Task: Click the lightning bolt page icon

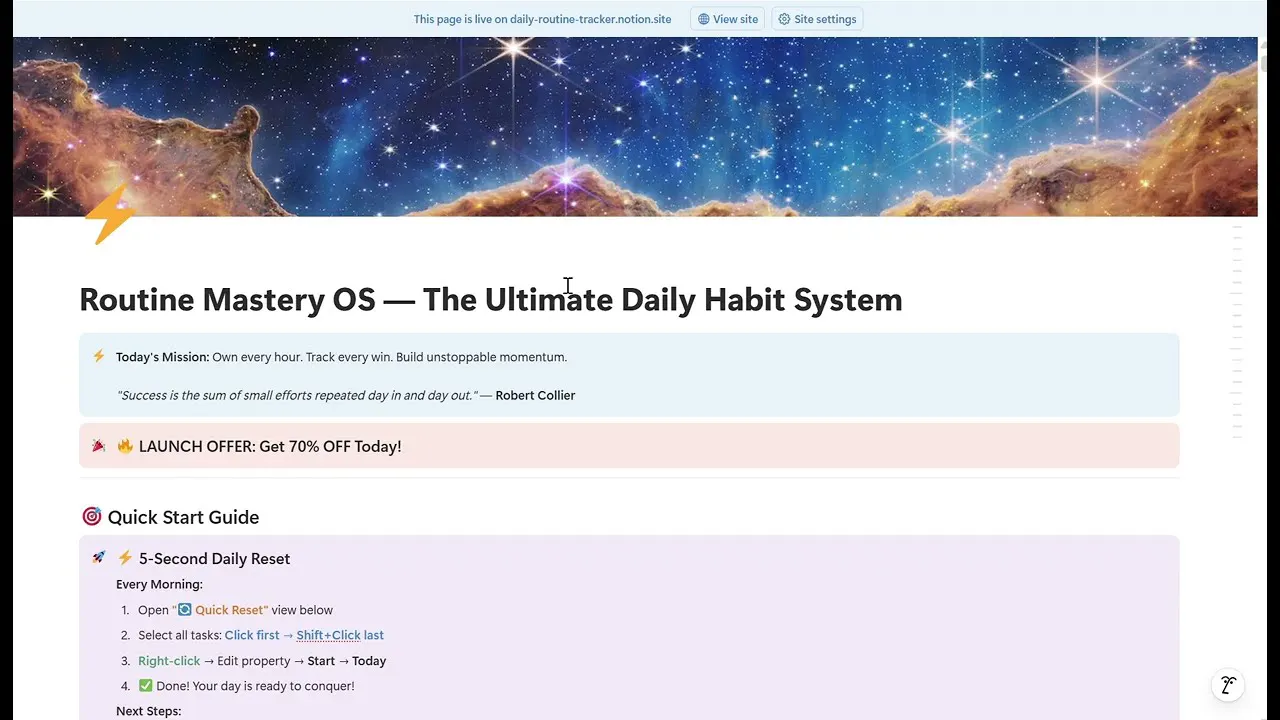Action: 109,214
